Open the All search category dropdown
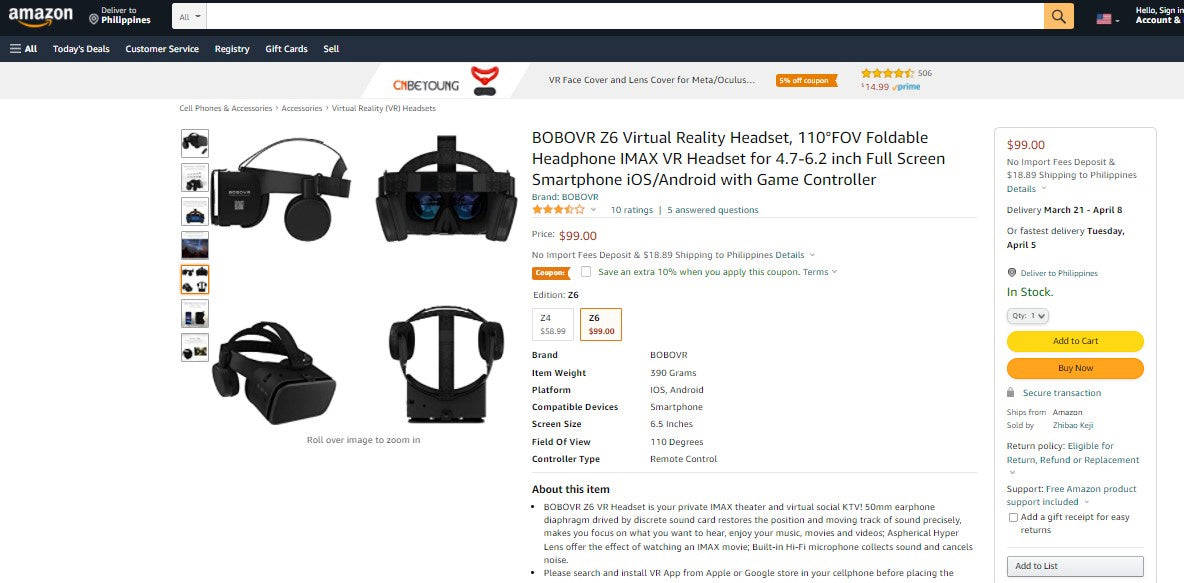Viewport: 1184px width, 583px height. click(x=190, y=17)
